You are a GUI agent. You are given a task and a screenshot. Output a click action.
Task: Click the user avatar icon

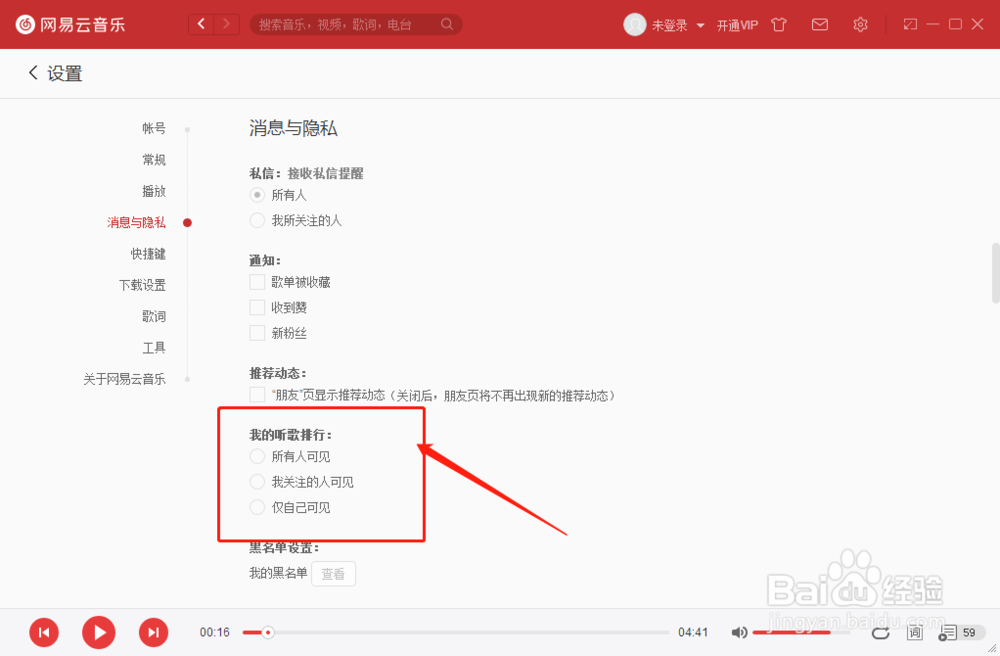click(x=635, y=25)
